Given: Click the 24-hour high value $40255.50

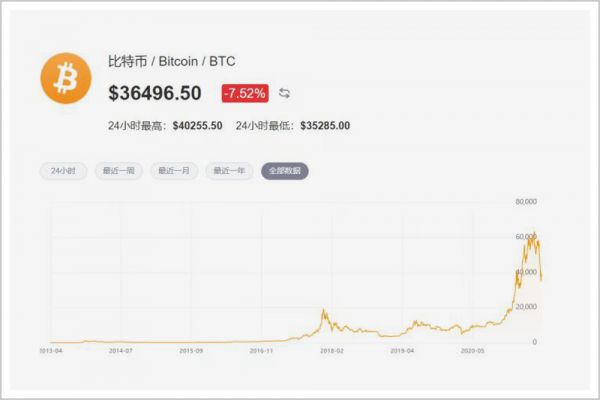Looking at the screenshot, I should pos(197,126).
